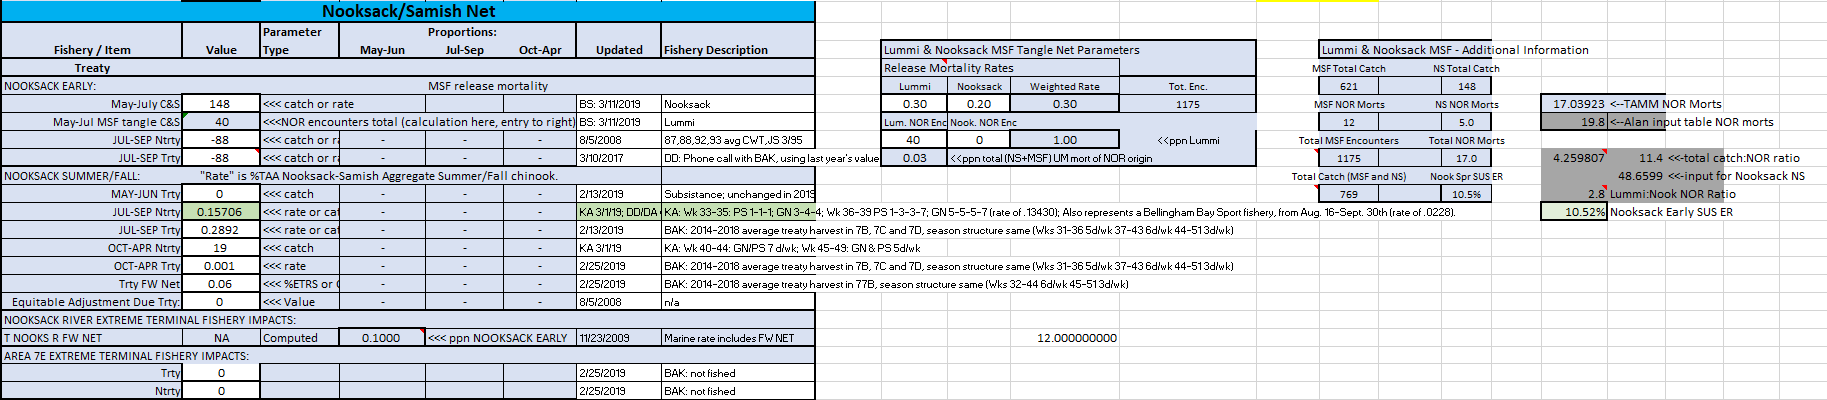The image size is (1827, 400).
Task: Select the OCT-APR Ntrty value cell 19
Action: pos(220,248)
